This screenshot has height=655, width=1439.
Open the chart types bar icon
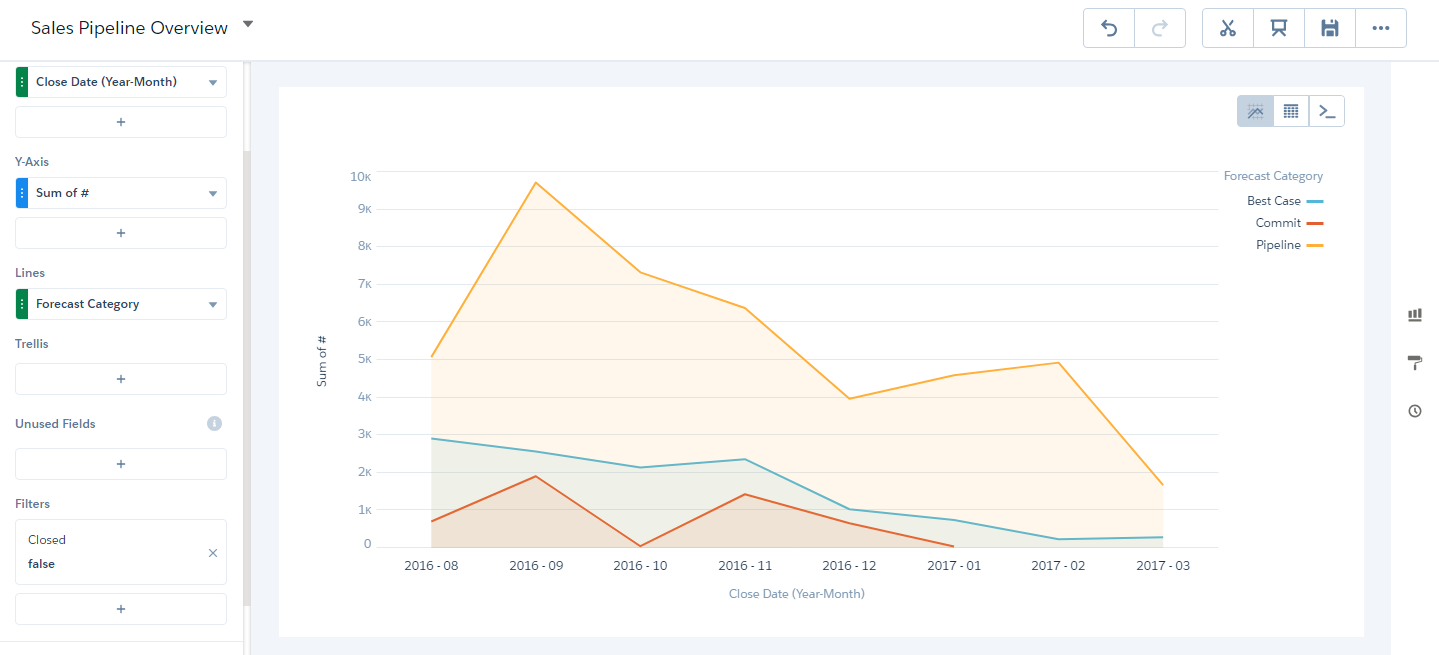(1415, 315)
